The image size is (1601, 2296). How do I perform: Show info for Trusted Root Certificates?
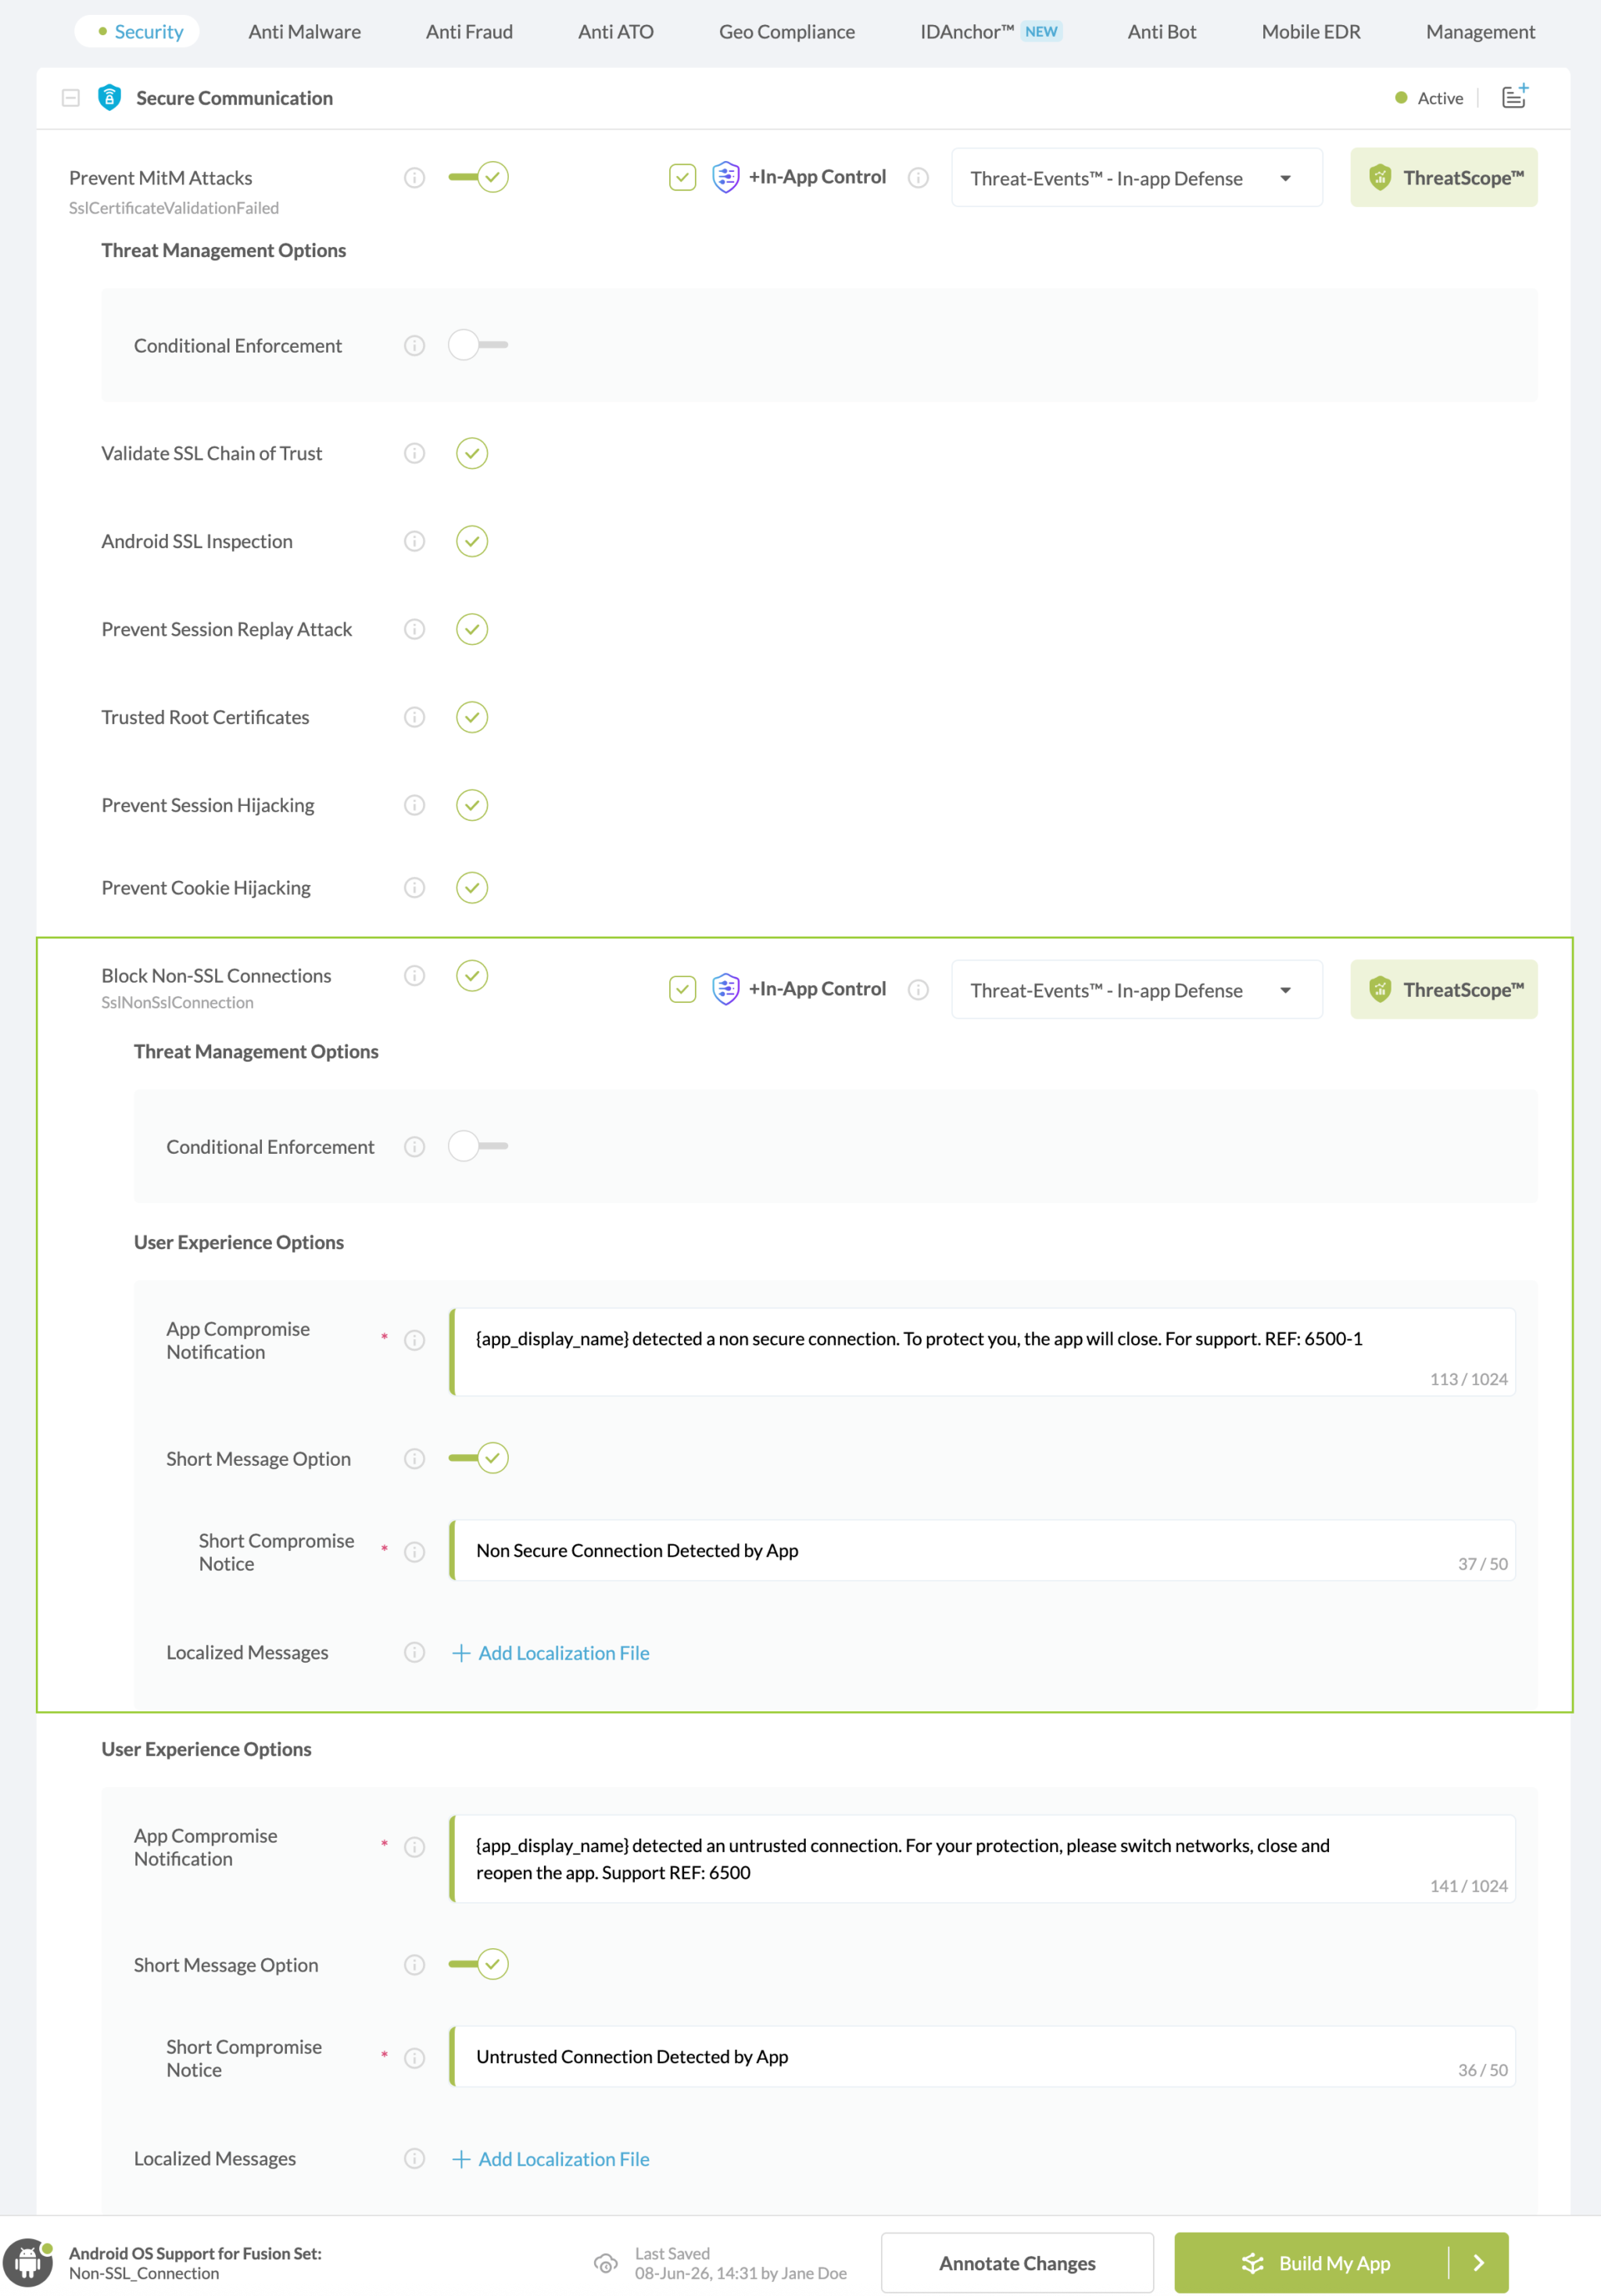[x=414, y=717]
